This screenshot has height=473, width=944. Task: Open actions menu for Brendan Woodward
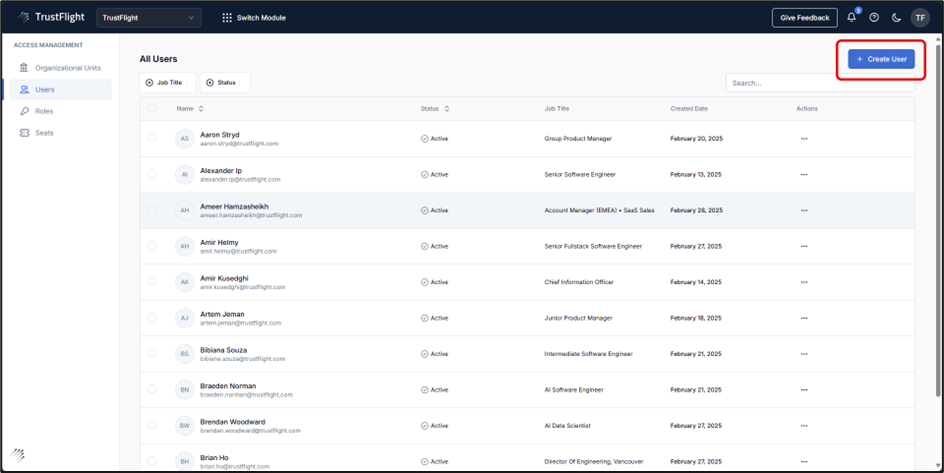coord(804,425)
